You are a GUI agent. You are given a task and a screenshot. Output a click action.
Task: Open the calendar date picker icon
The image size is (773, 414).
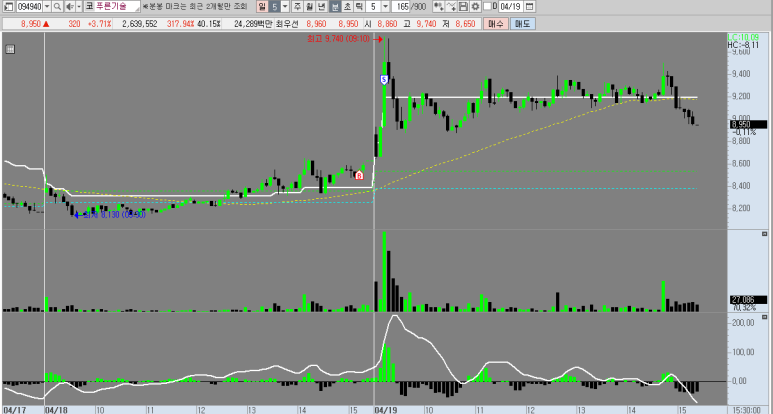[529, 6]
